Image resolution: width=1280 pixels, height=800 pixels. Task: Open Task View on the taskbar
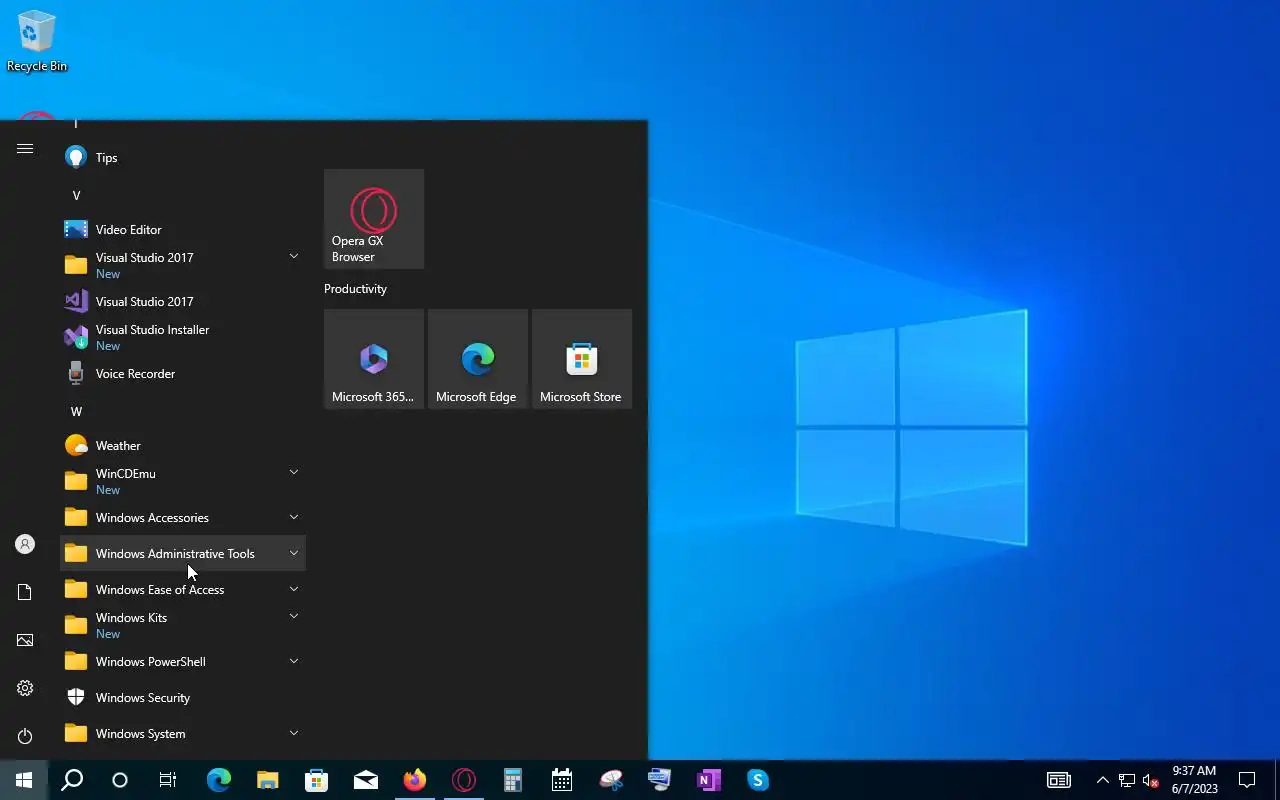(168, 780)
